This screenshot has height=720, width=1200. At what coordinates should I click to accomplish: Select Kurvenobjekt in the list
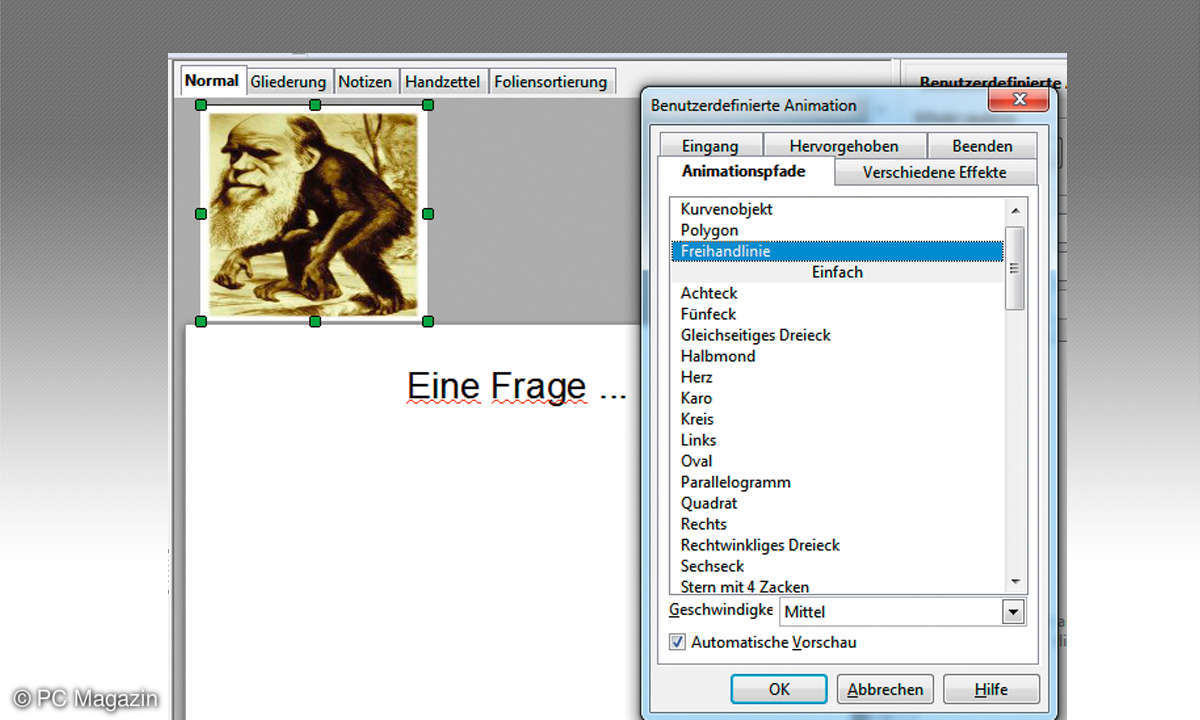(837, 209)
